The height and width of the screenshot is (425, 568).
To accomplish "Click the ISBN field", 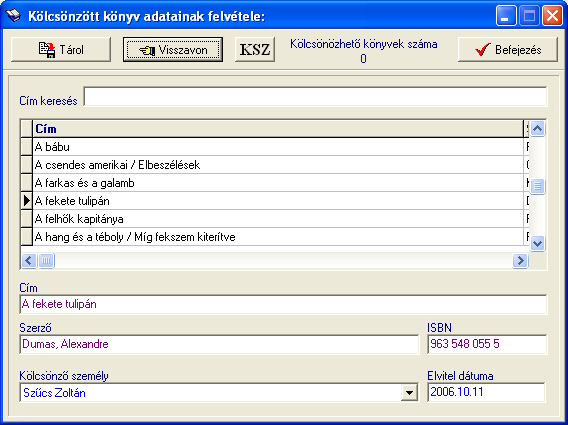I will (x=487, y=344).
